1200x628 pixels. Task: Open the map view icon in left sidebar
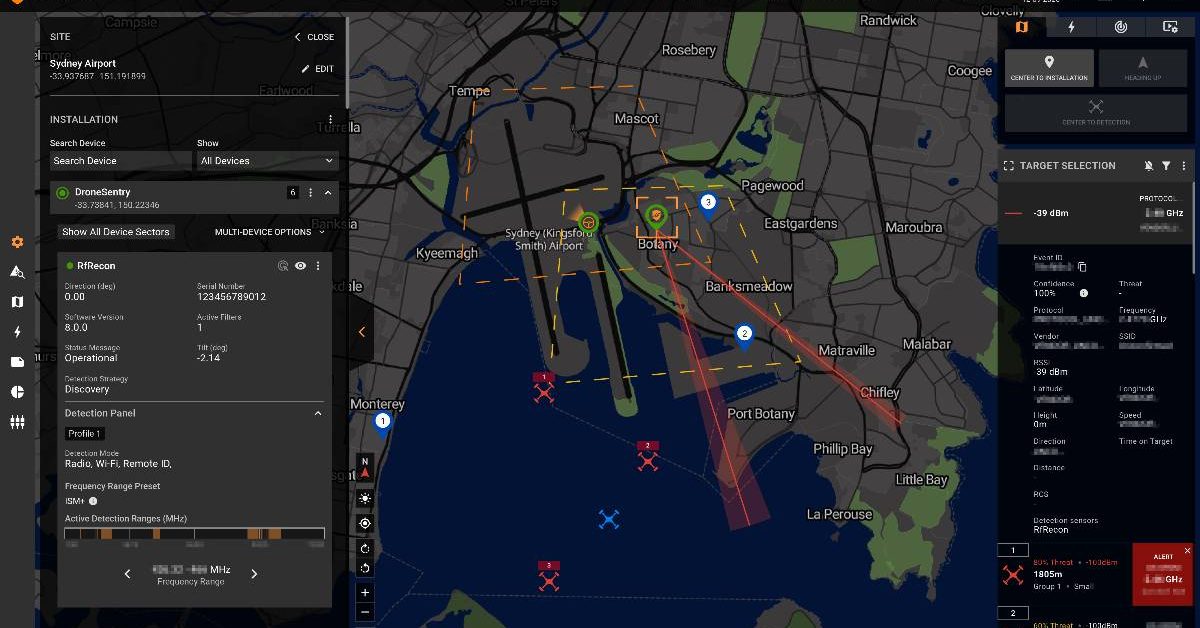(17, 301)
